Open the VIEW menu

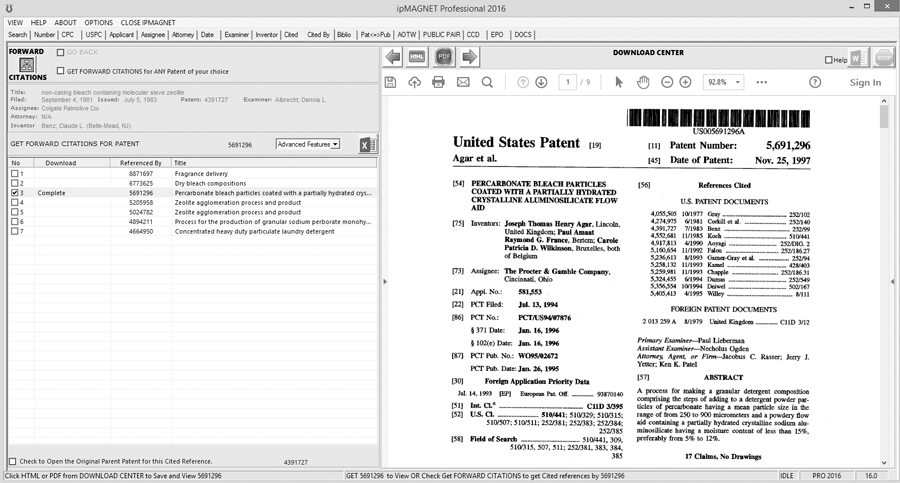15,22
